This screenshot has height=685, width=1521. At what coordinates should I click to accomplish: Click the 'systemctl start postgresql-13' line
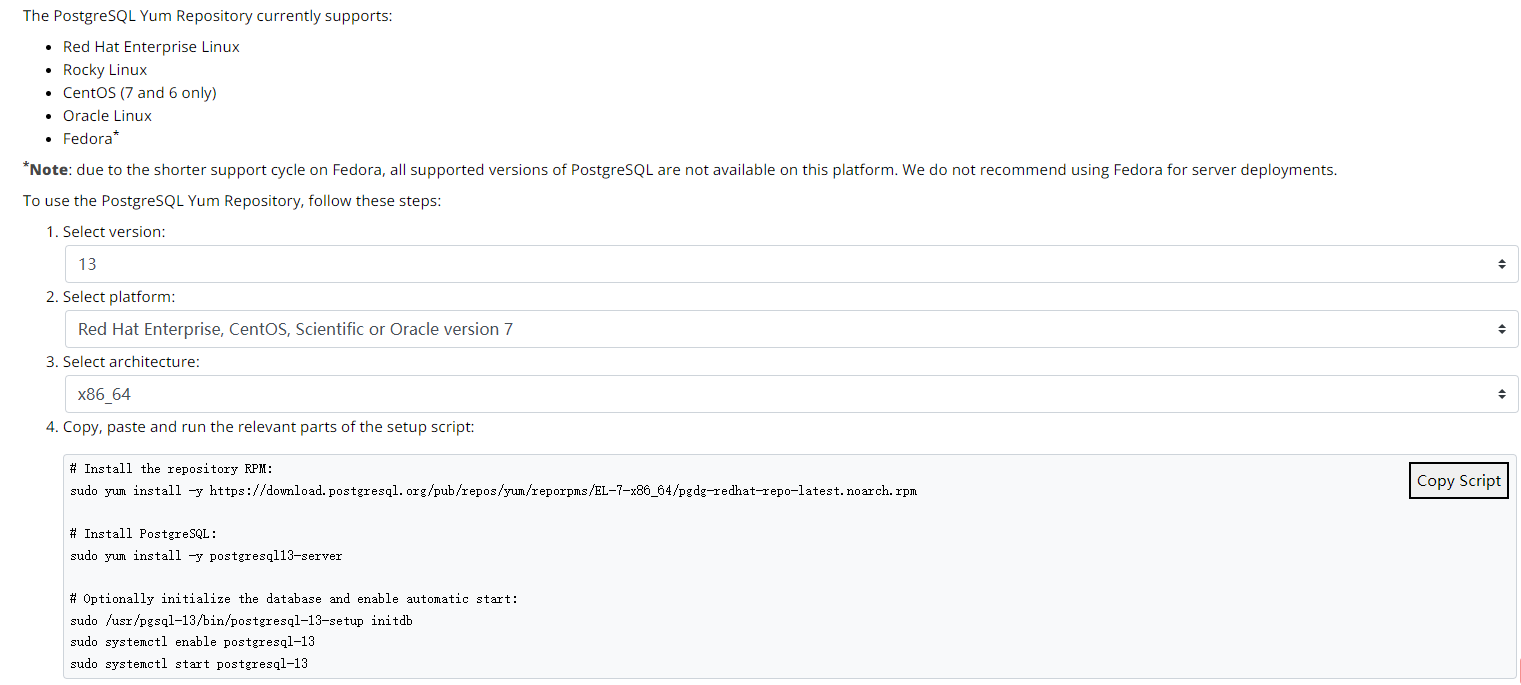pos(189,664)
